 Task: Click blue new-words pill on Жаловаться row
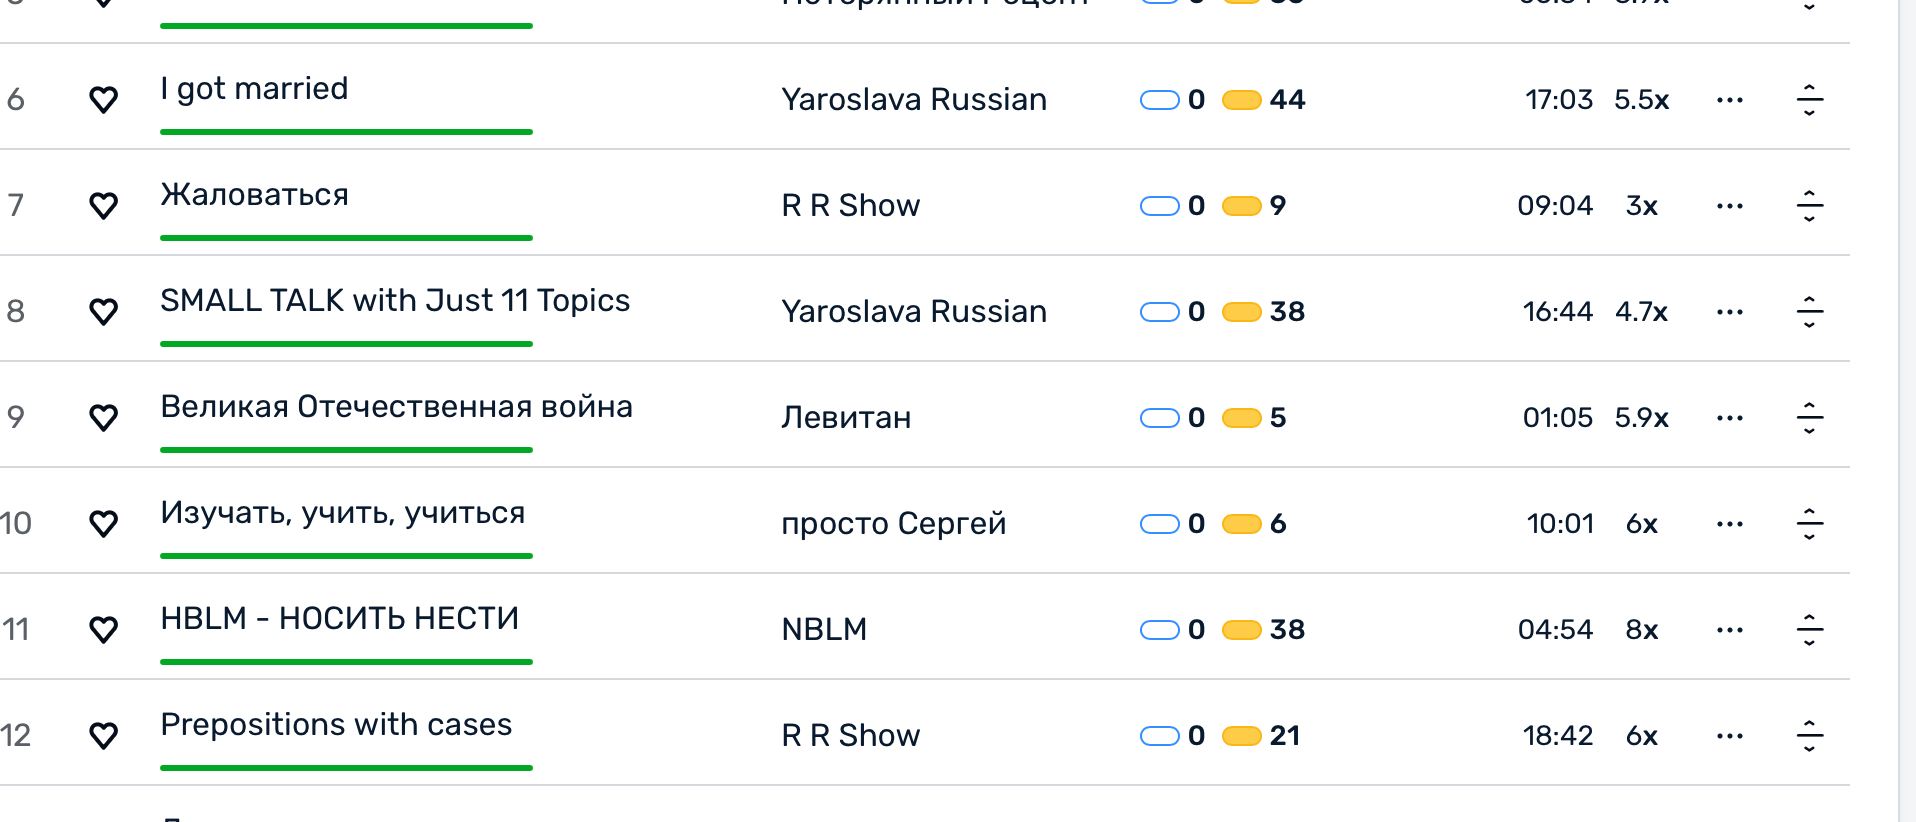point(1160,206)
